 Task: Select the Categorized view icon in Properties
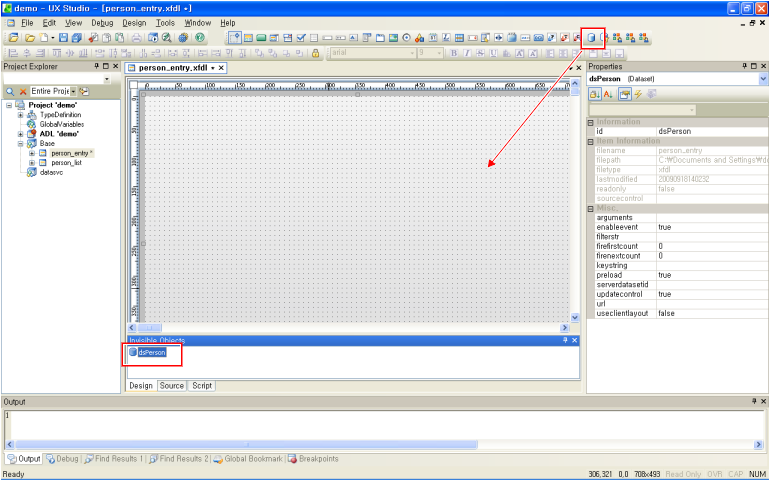tap(594, 94)
